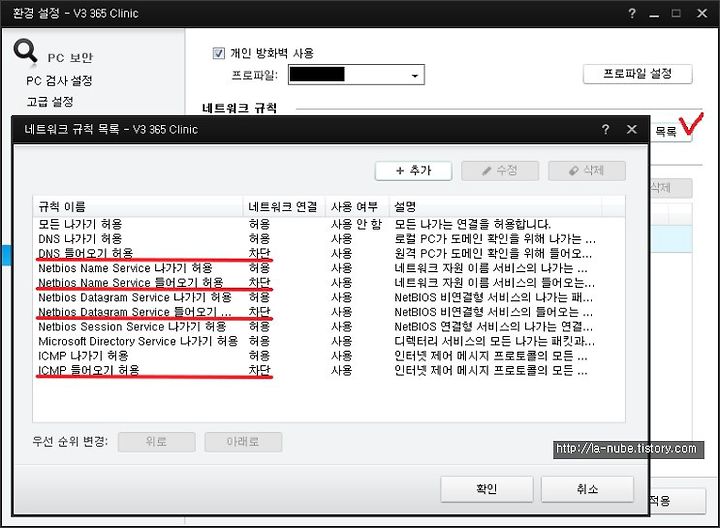This screenshot has height=528, width=720.
Task: Sort by 설명 column header
Action: (x=495, y=207)
